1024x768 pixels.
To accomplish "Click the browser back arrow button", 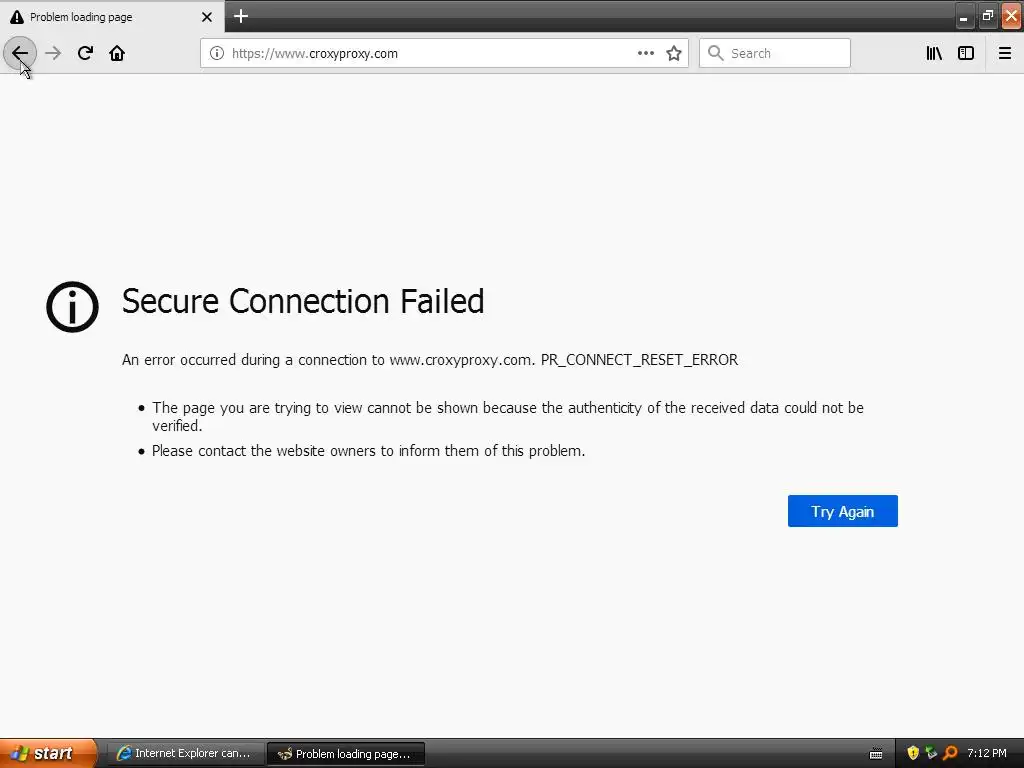I will [x=20, y=53].
